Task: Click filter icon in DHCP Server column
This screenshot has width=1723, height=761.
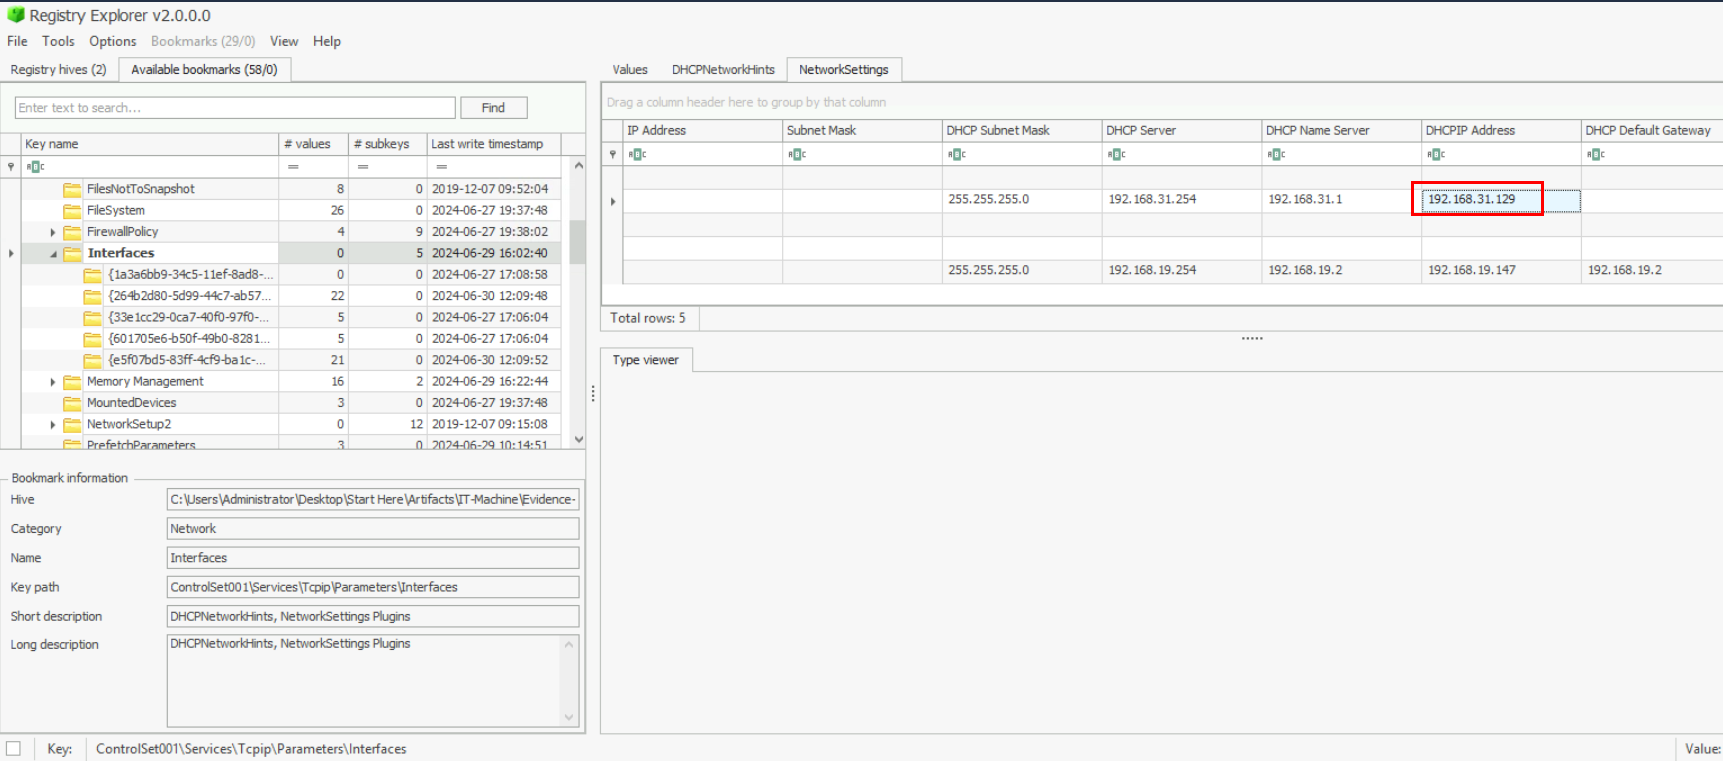Action: click(1117, 154)
